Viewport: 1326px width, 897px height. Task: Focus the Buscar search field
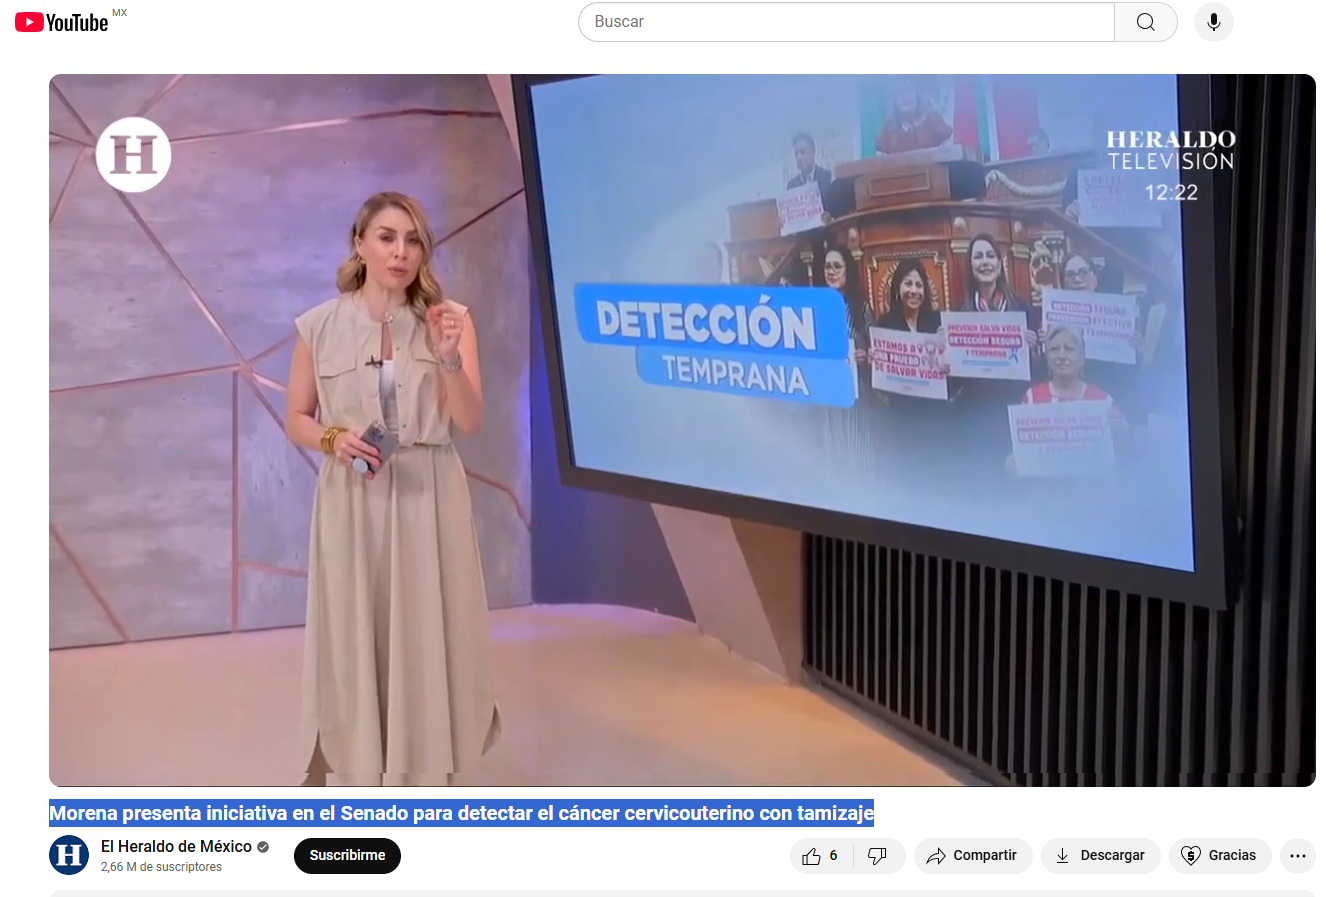point(846,22)
